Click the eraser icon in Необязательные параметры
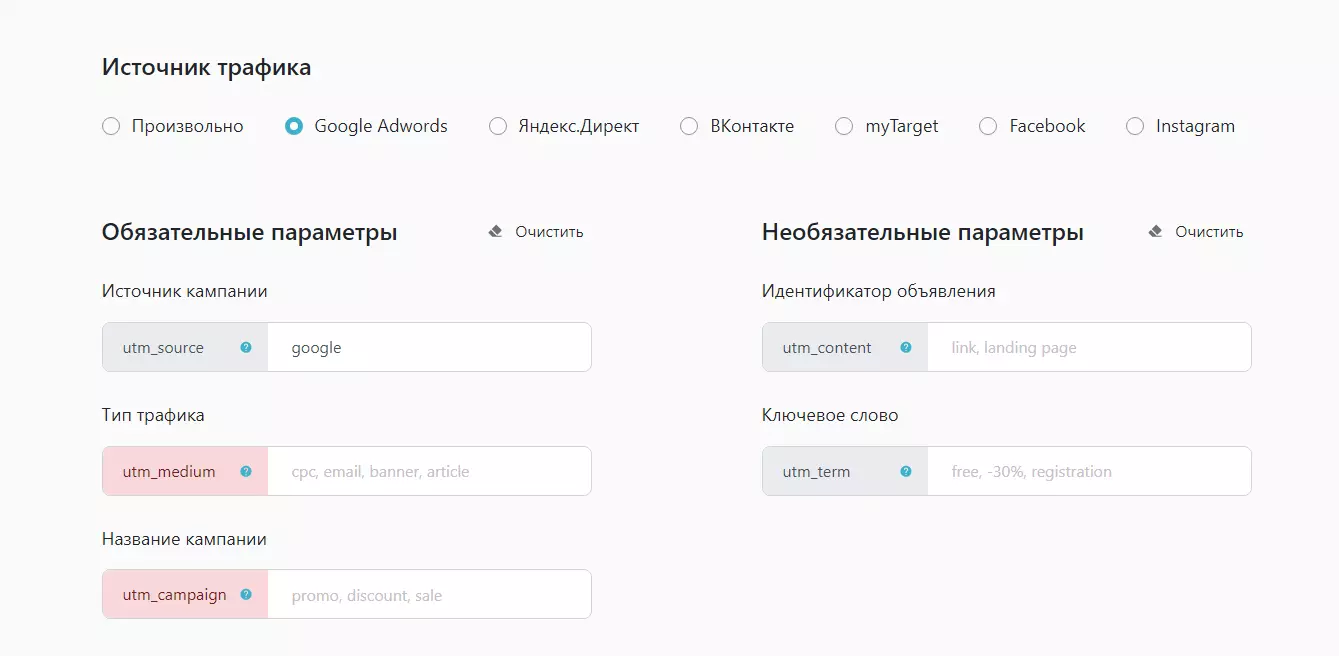This screenshot has height=656, width=1339. [1155, 232]
